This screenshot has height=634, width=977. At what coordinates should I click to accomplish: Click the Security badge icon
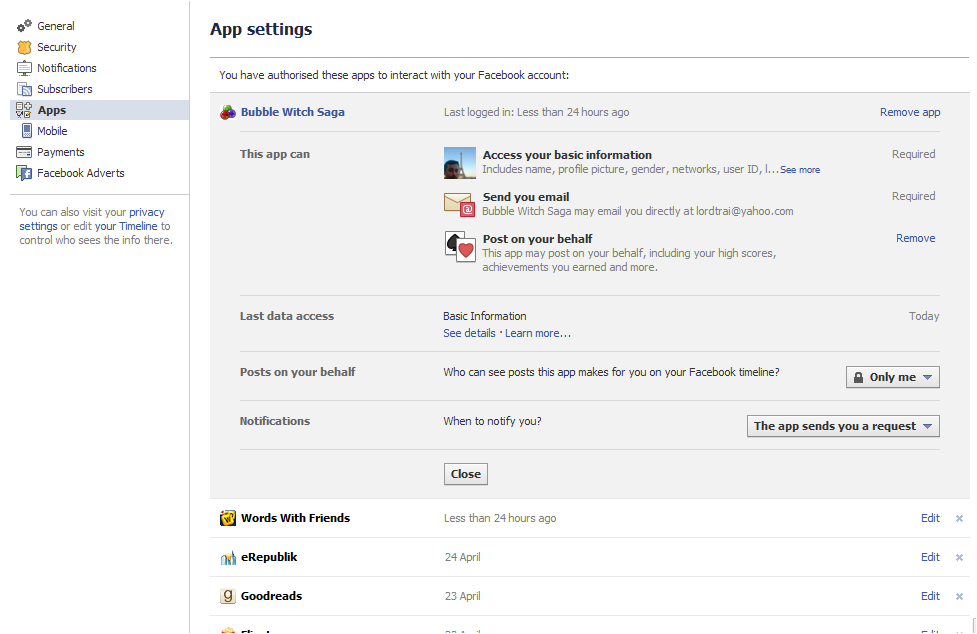coord(24,47)
